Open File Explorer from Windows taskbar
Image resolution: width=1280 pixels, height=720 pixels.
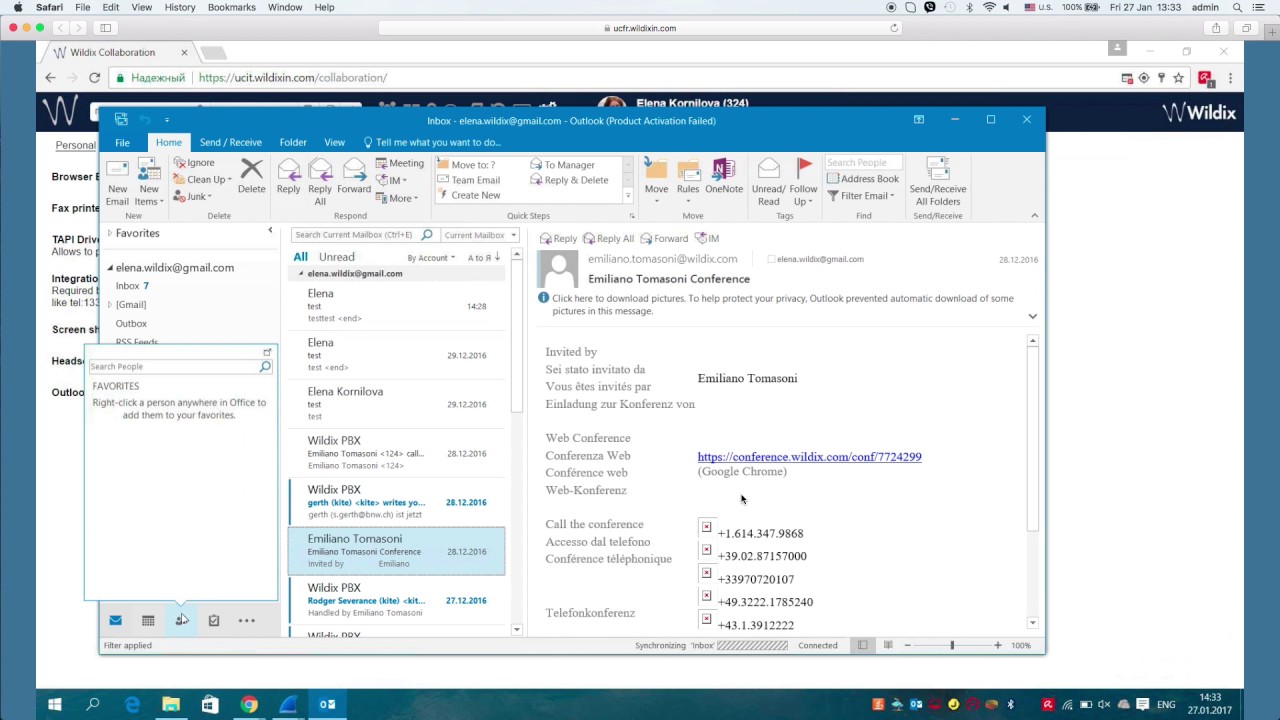171,704
